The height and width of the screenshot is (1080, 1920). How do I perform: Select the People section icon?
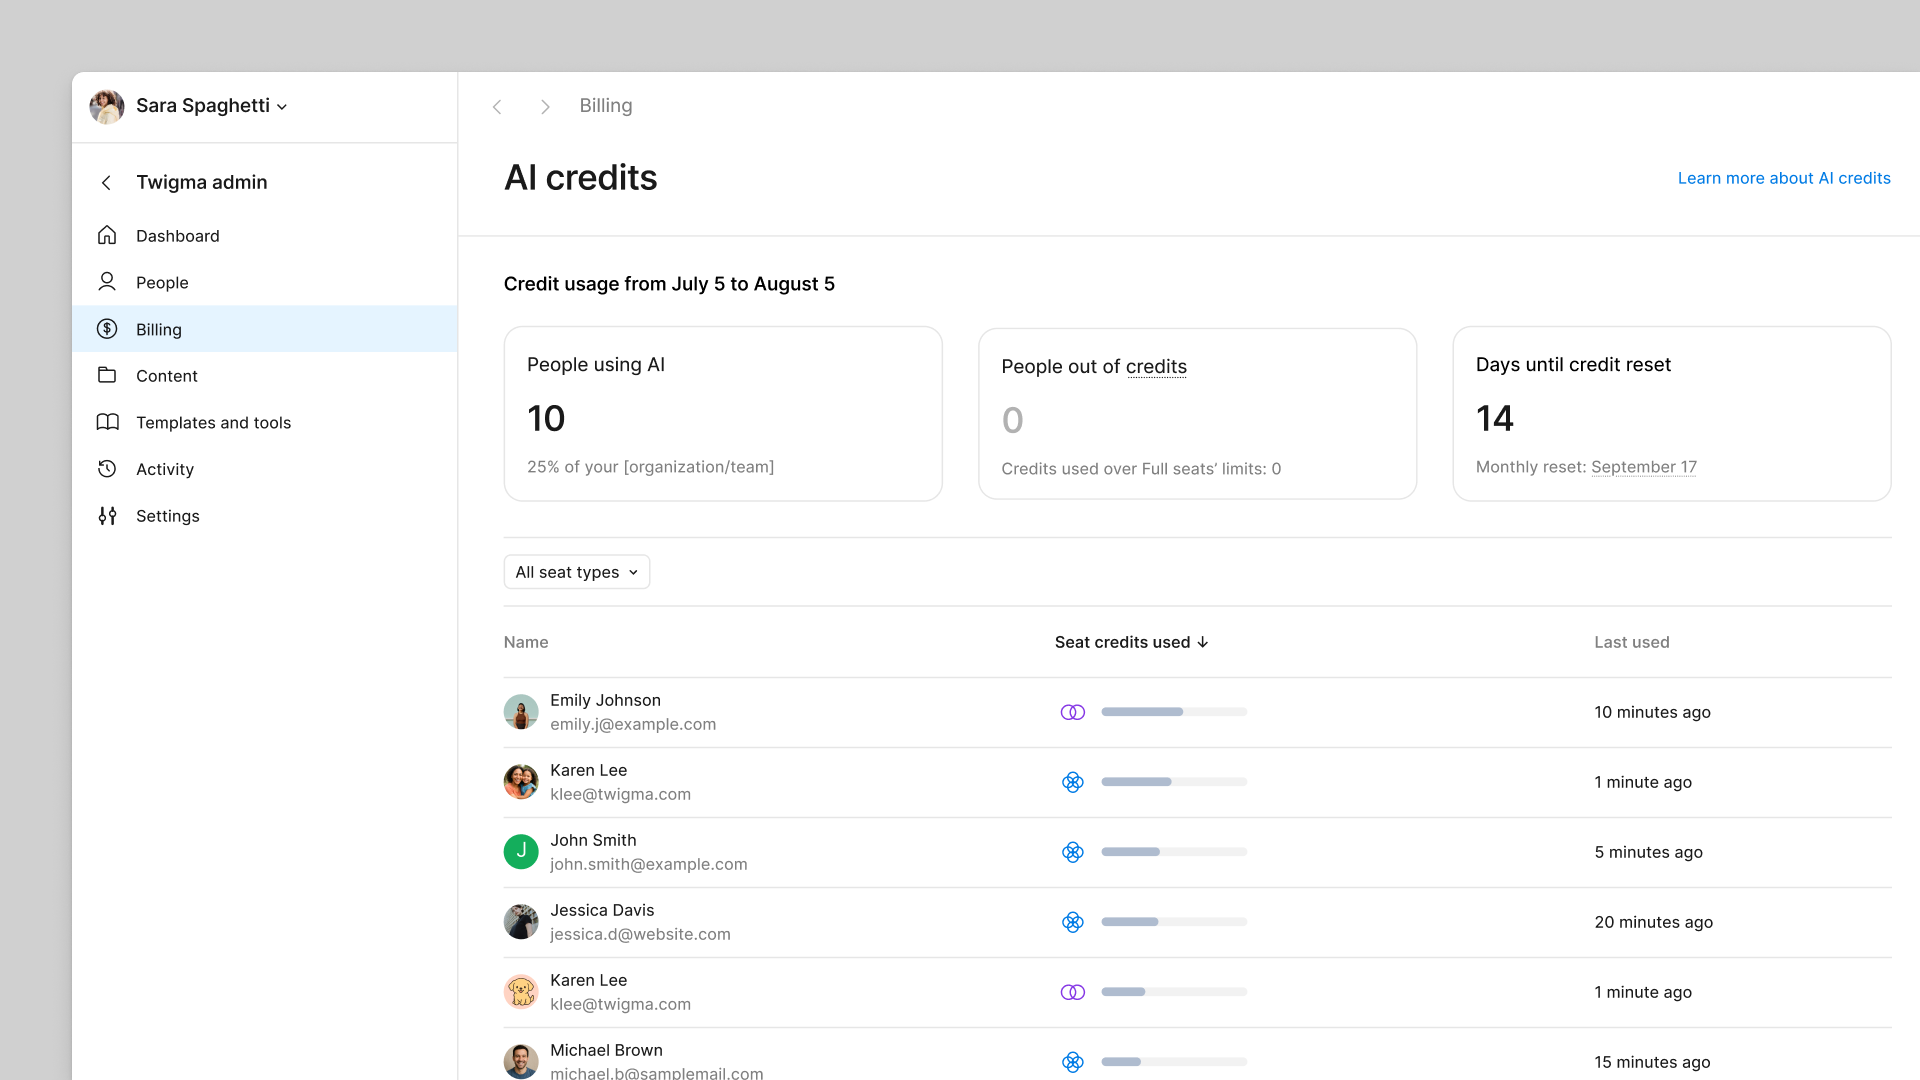(107, 282)
